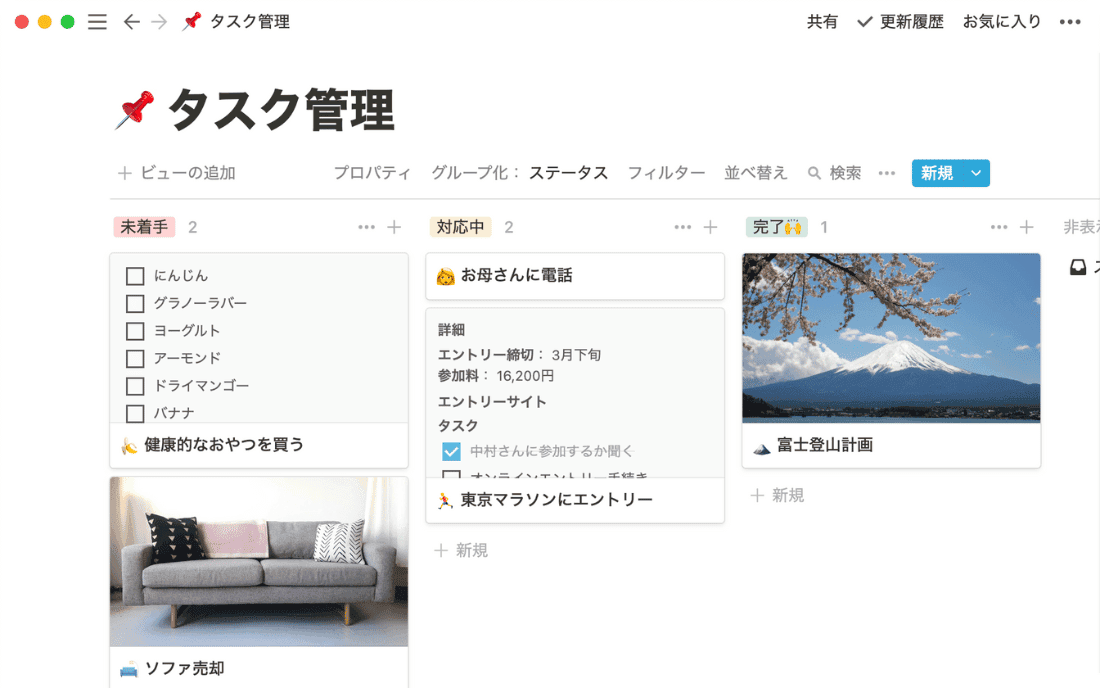
Task: Open the お母さんに電話 card
Action: [575, 276]
